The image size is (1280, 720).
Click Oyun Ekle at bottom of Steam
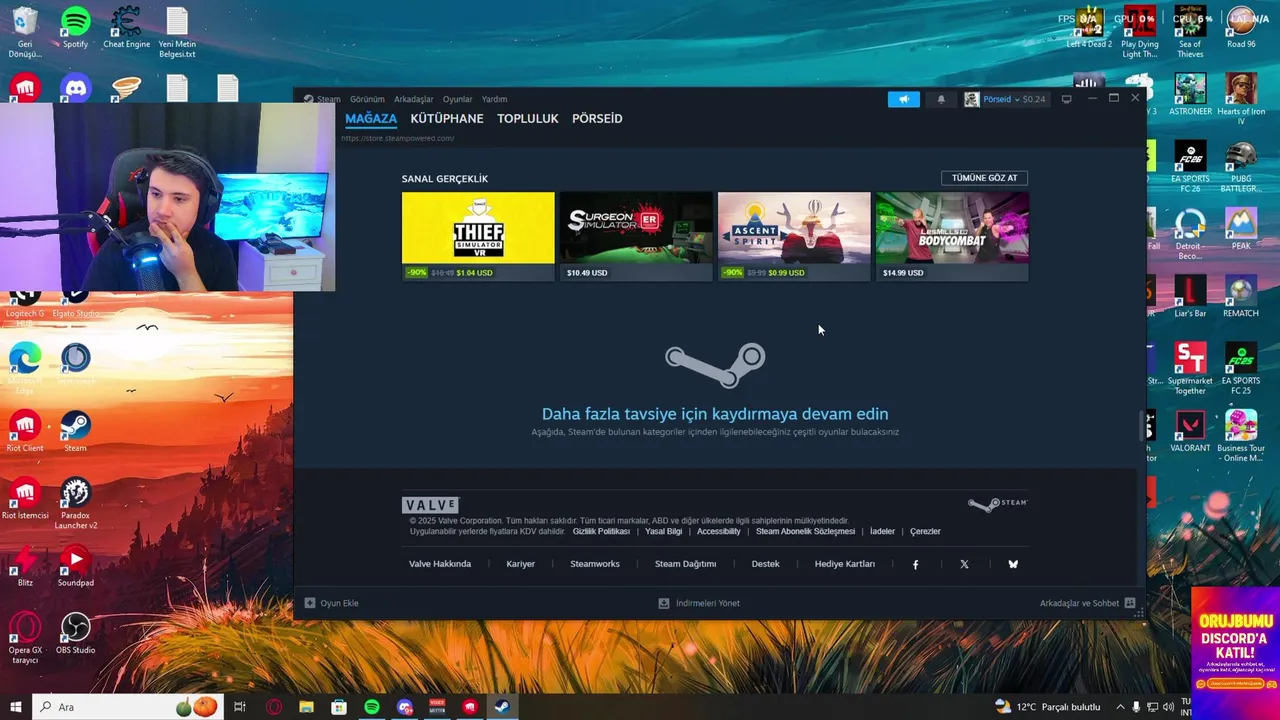pyautogui.click(x=331, y=603)
